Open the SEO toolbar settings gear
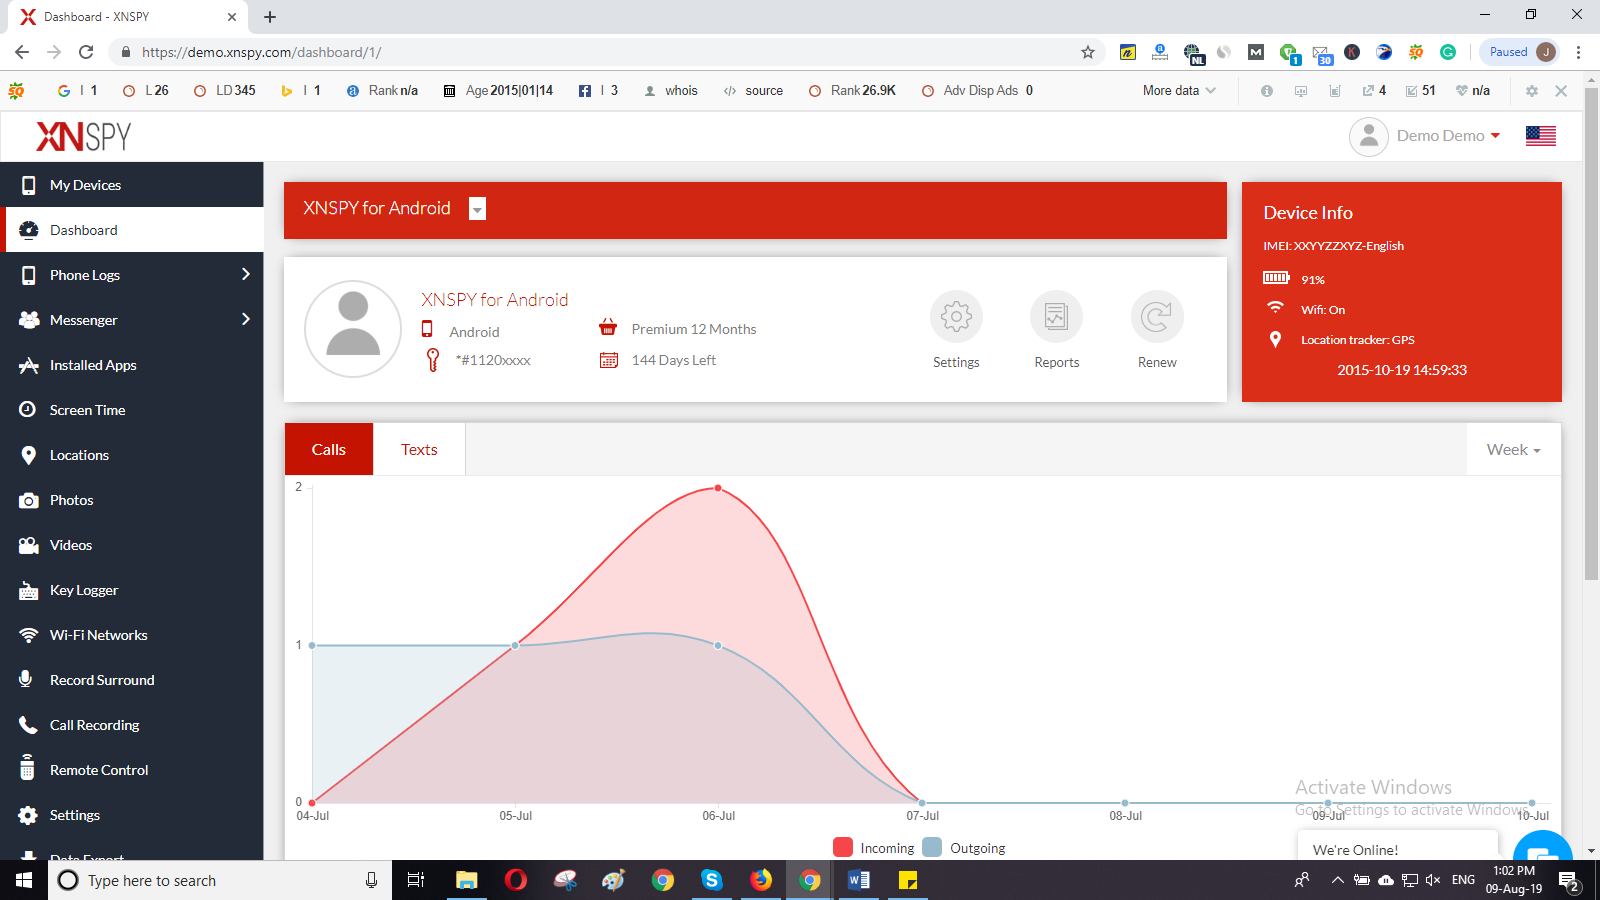The image size is (1600, 900). click(x=1531, y=90)
